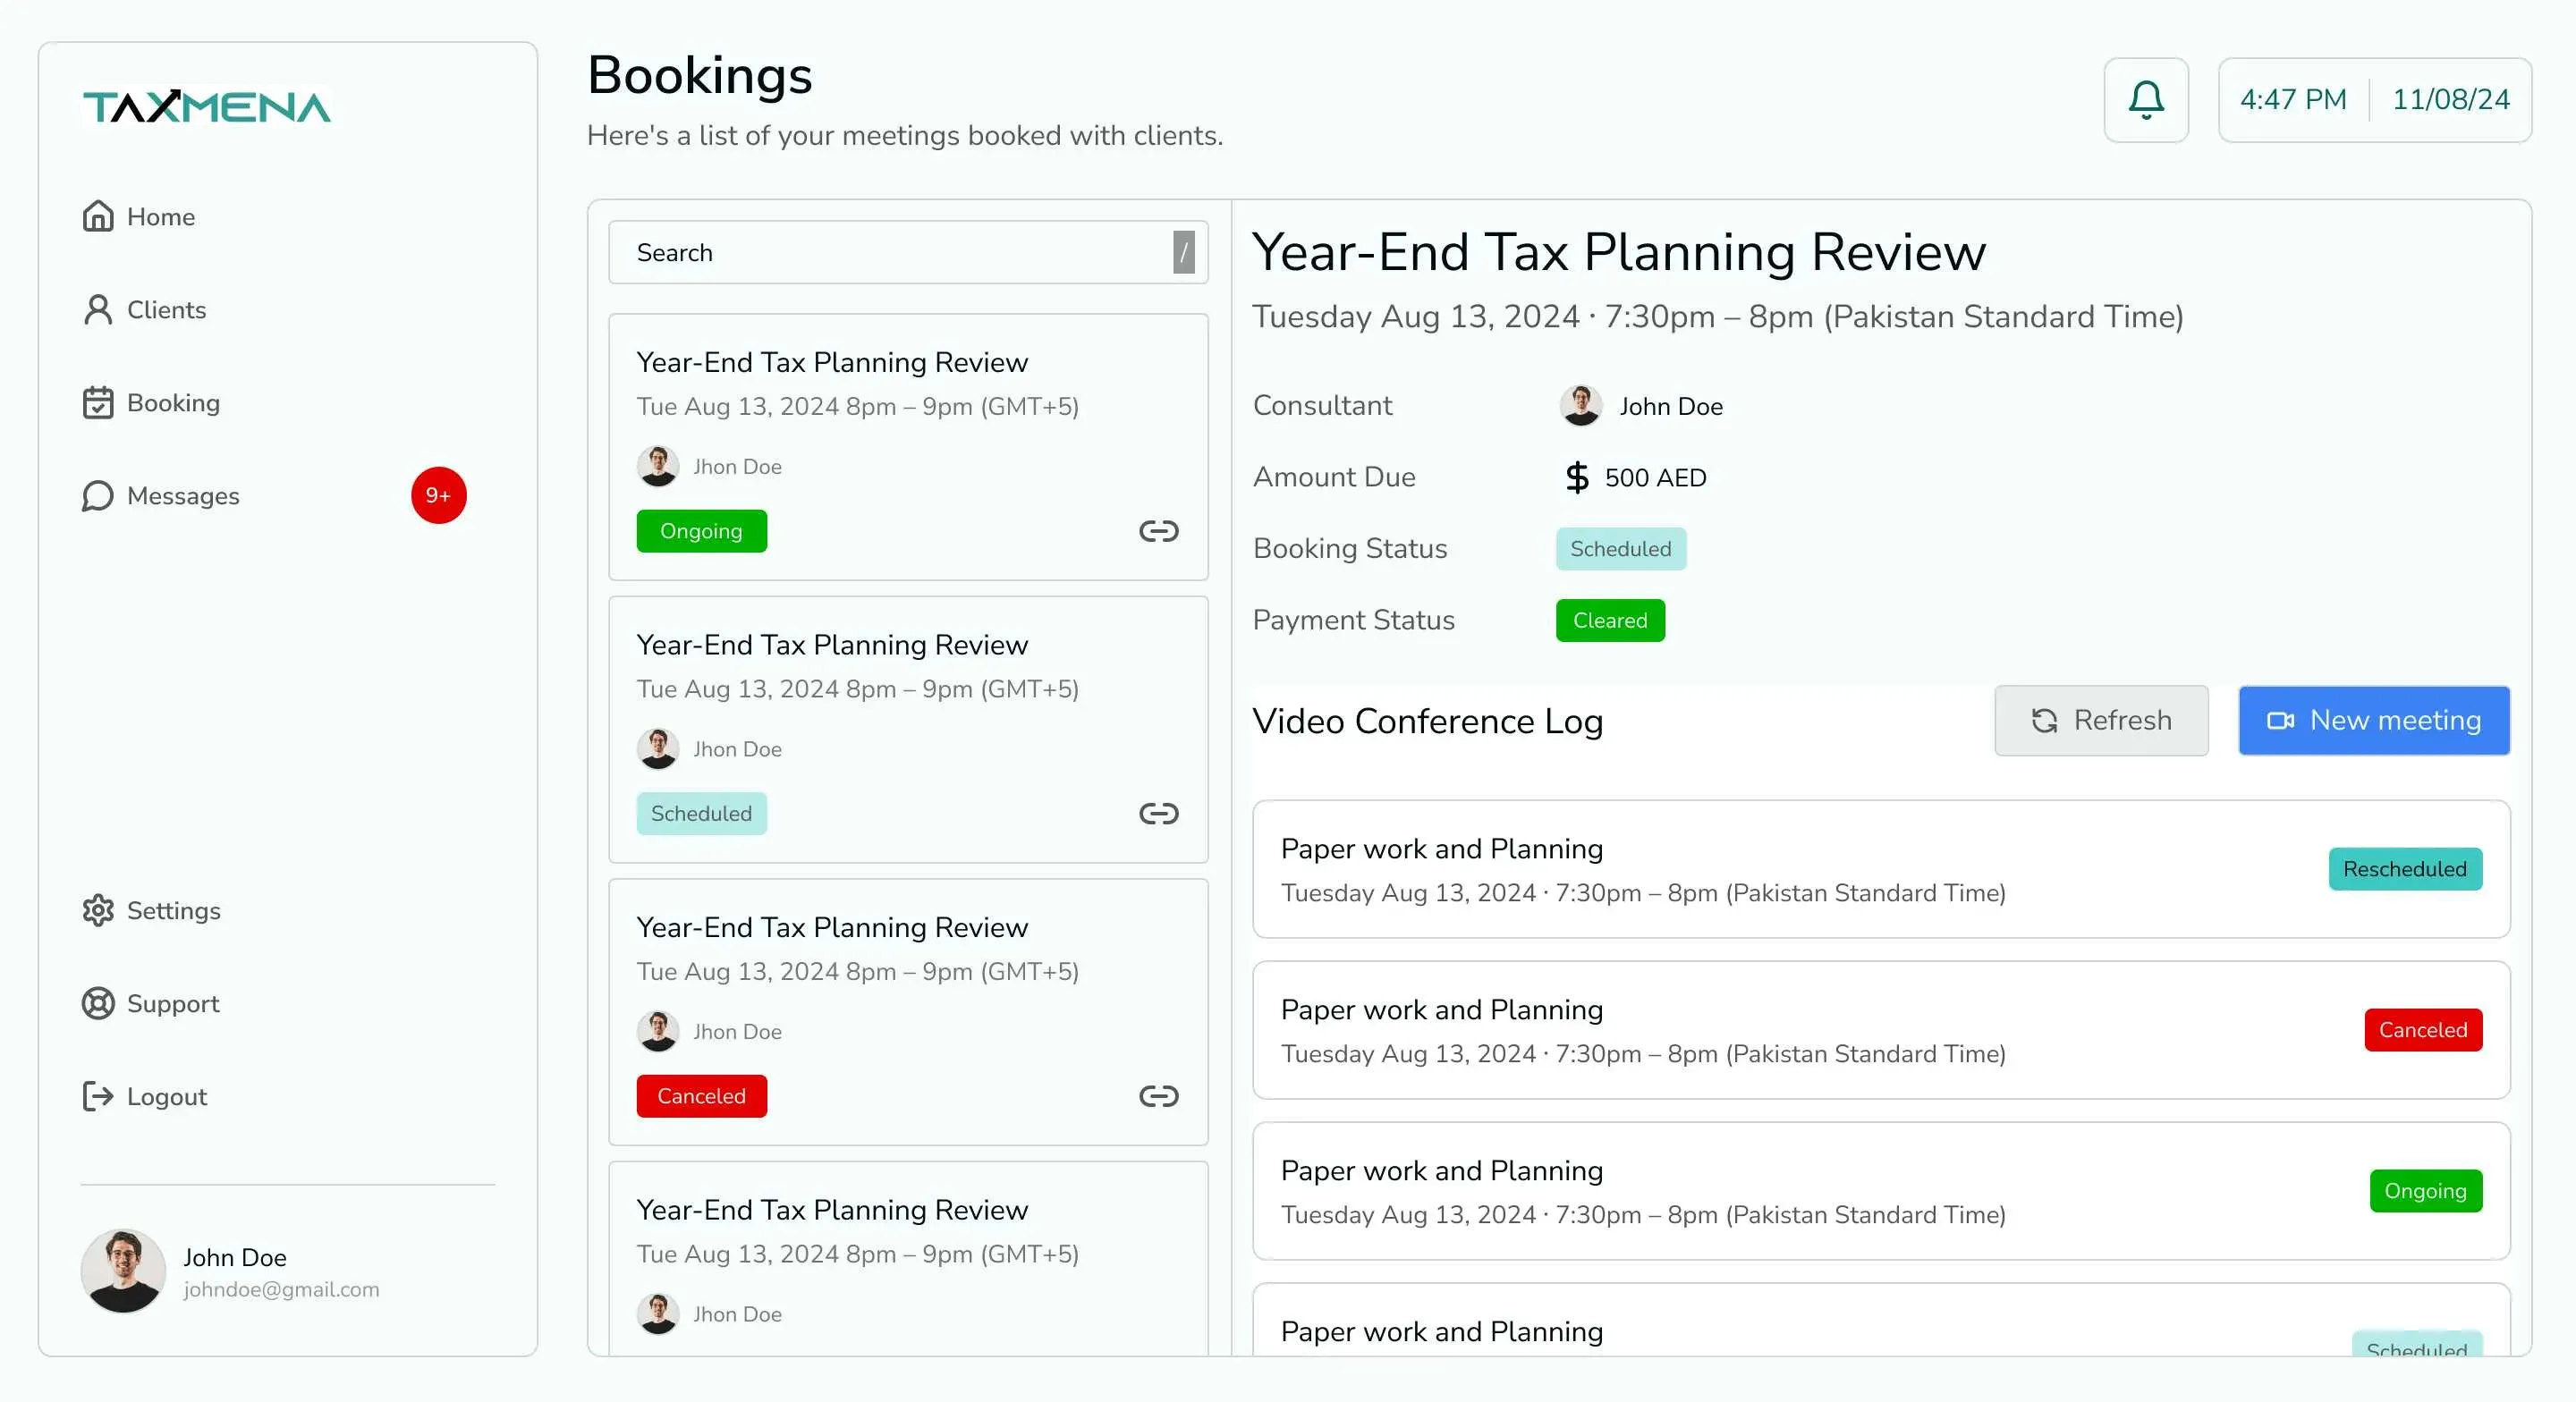Click johndoe@gmail.com email text
Screen dimensions: 2576x1402
pos(281,1289)
